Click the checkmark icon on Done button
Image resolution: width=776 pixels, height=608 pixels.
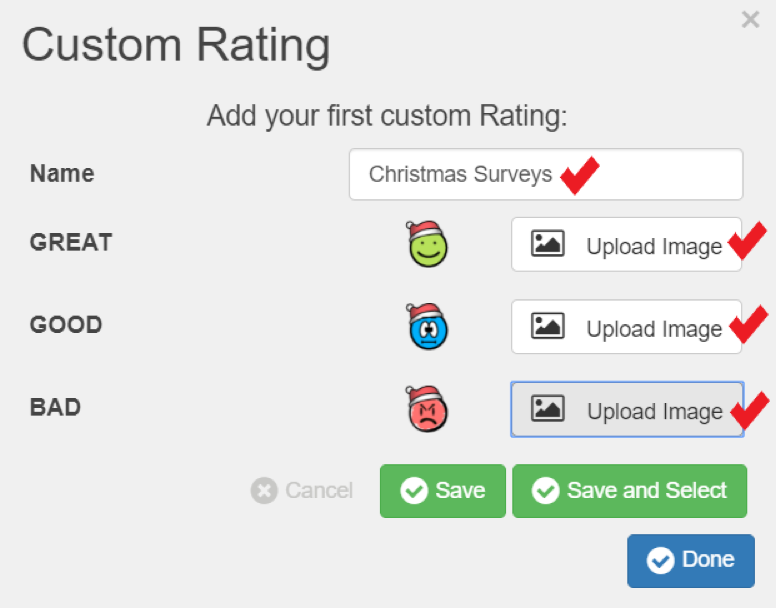(x=660, y=561)
